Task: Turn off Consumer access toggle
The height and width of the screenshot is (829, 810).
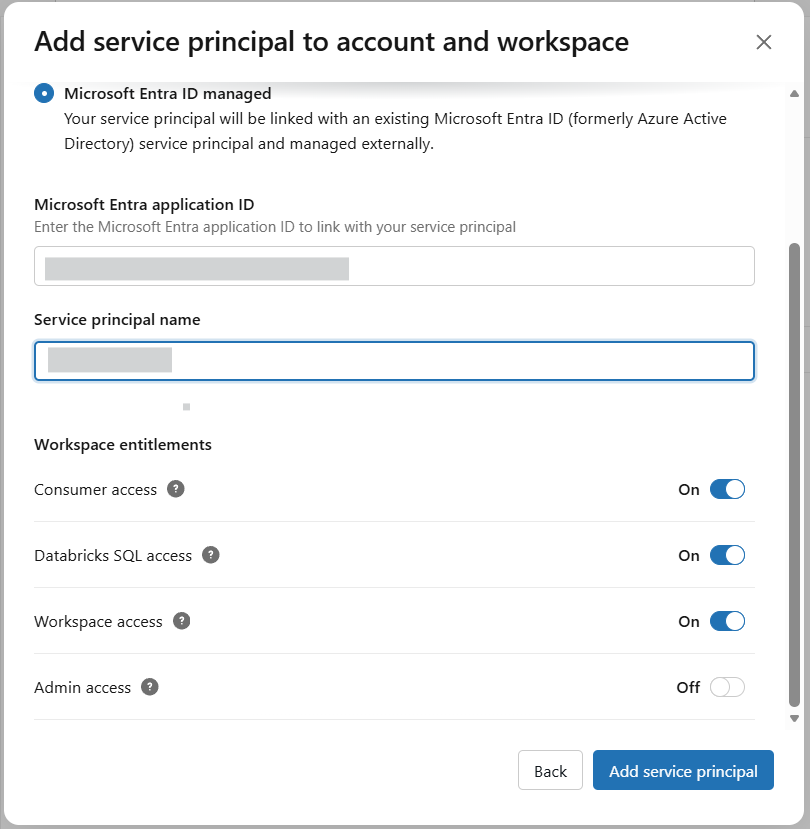Action: pyautogui.click(x=727, y=489)
